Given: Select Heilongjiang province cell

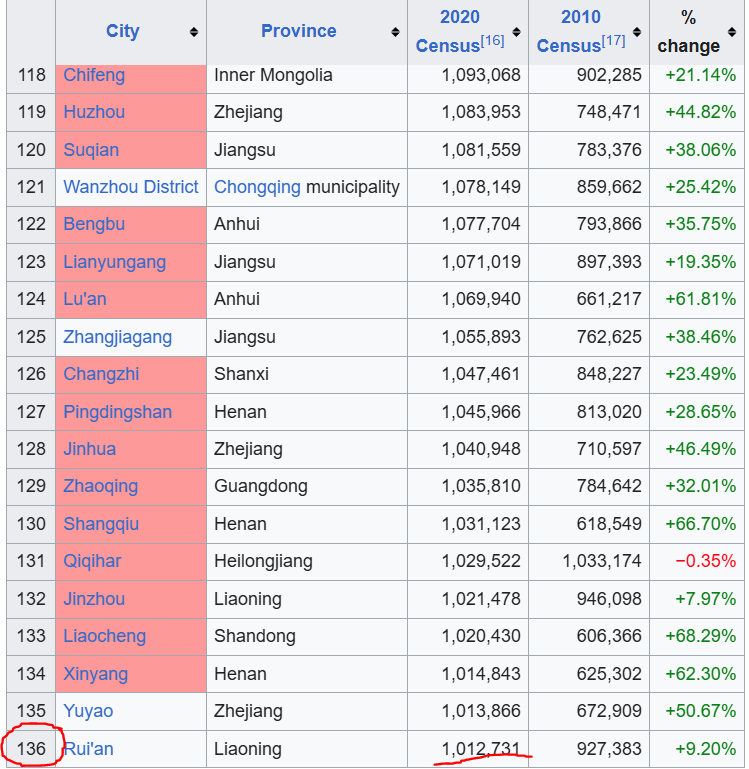Looking at the screenshot, I should (307, 561).
